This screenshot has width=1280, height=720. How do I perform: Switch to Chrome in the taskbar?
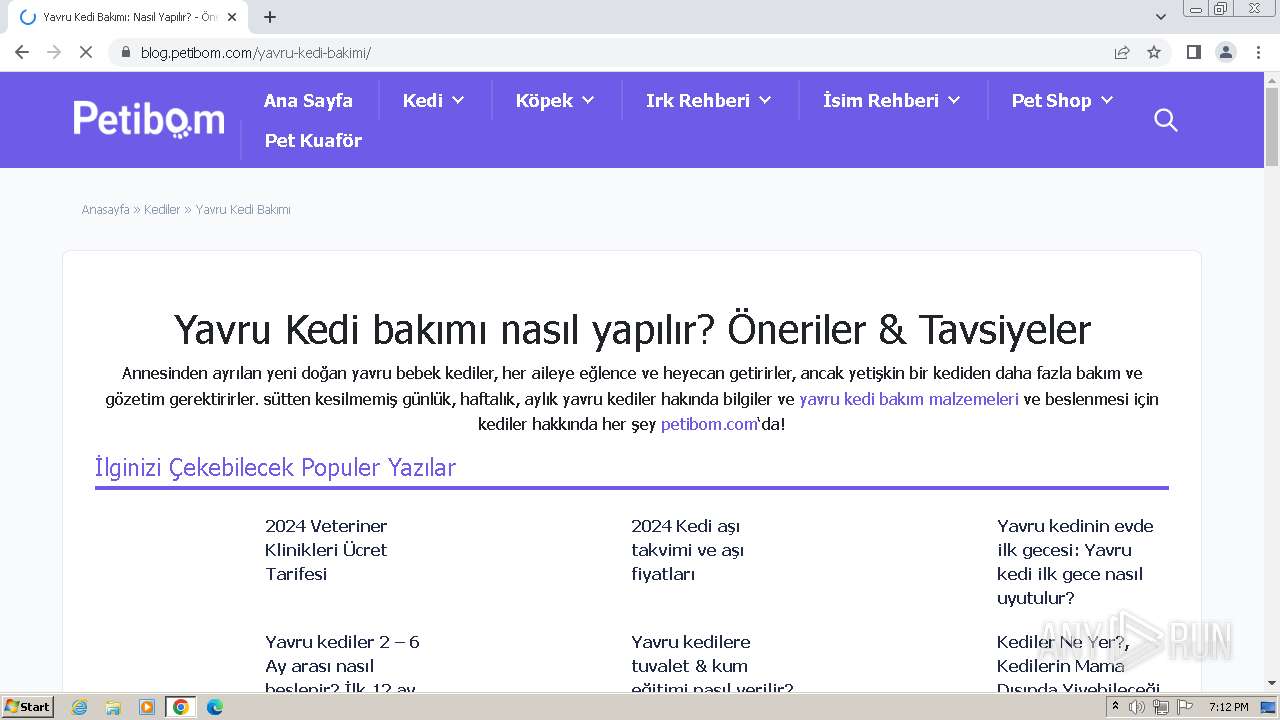(180, 707)
